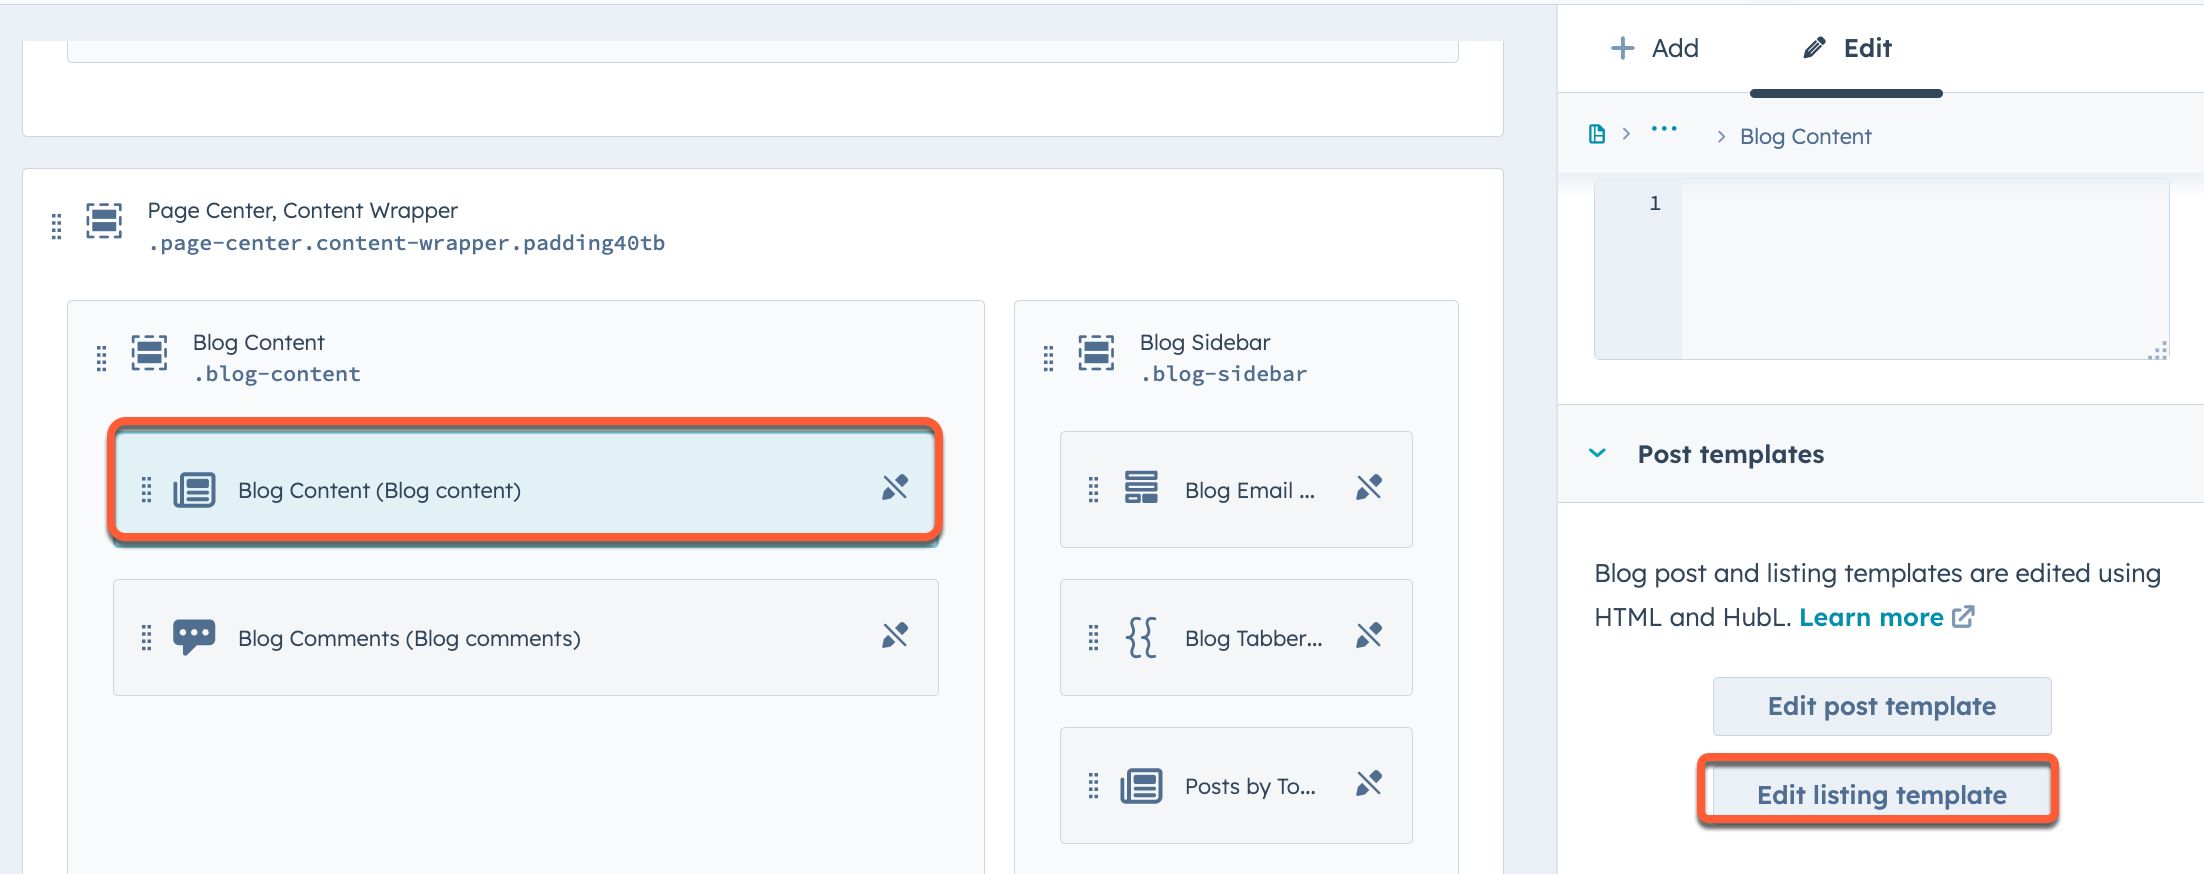Select the Blog Tabber module
2204x874 pixels.
click(x=1236, y=637)
